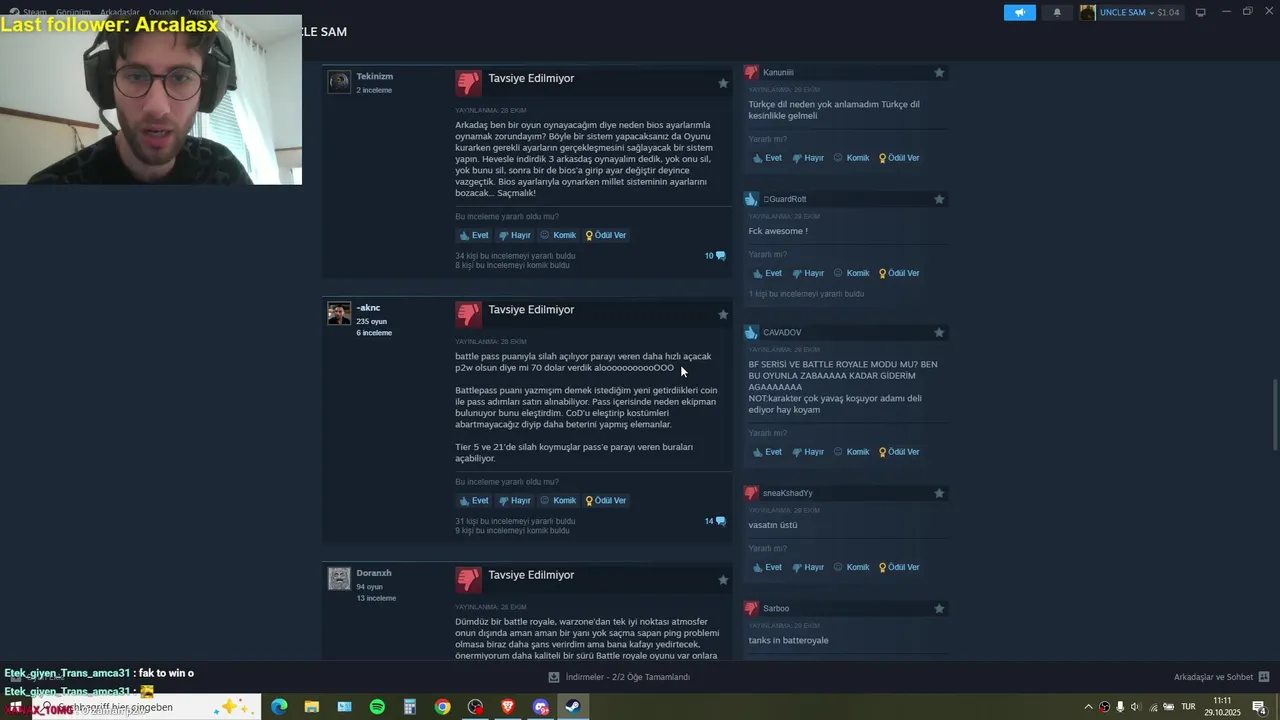Open Google Chrome from the taskbar
The height and width of the screenshot is (720, 1280).
coord(442,707)
